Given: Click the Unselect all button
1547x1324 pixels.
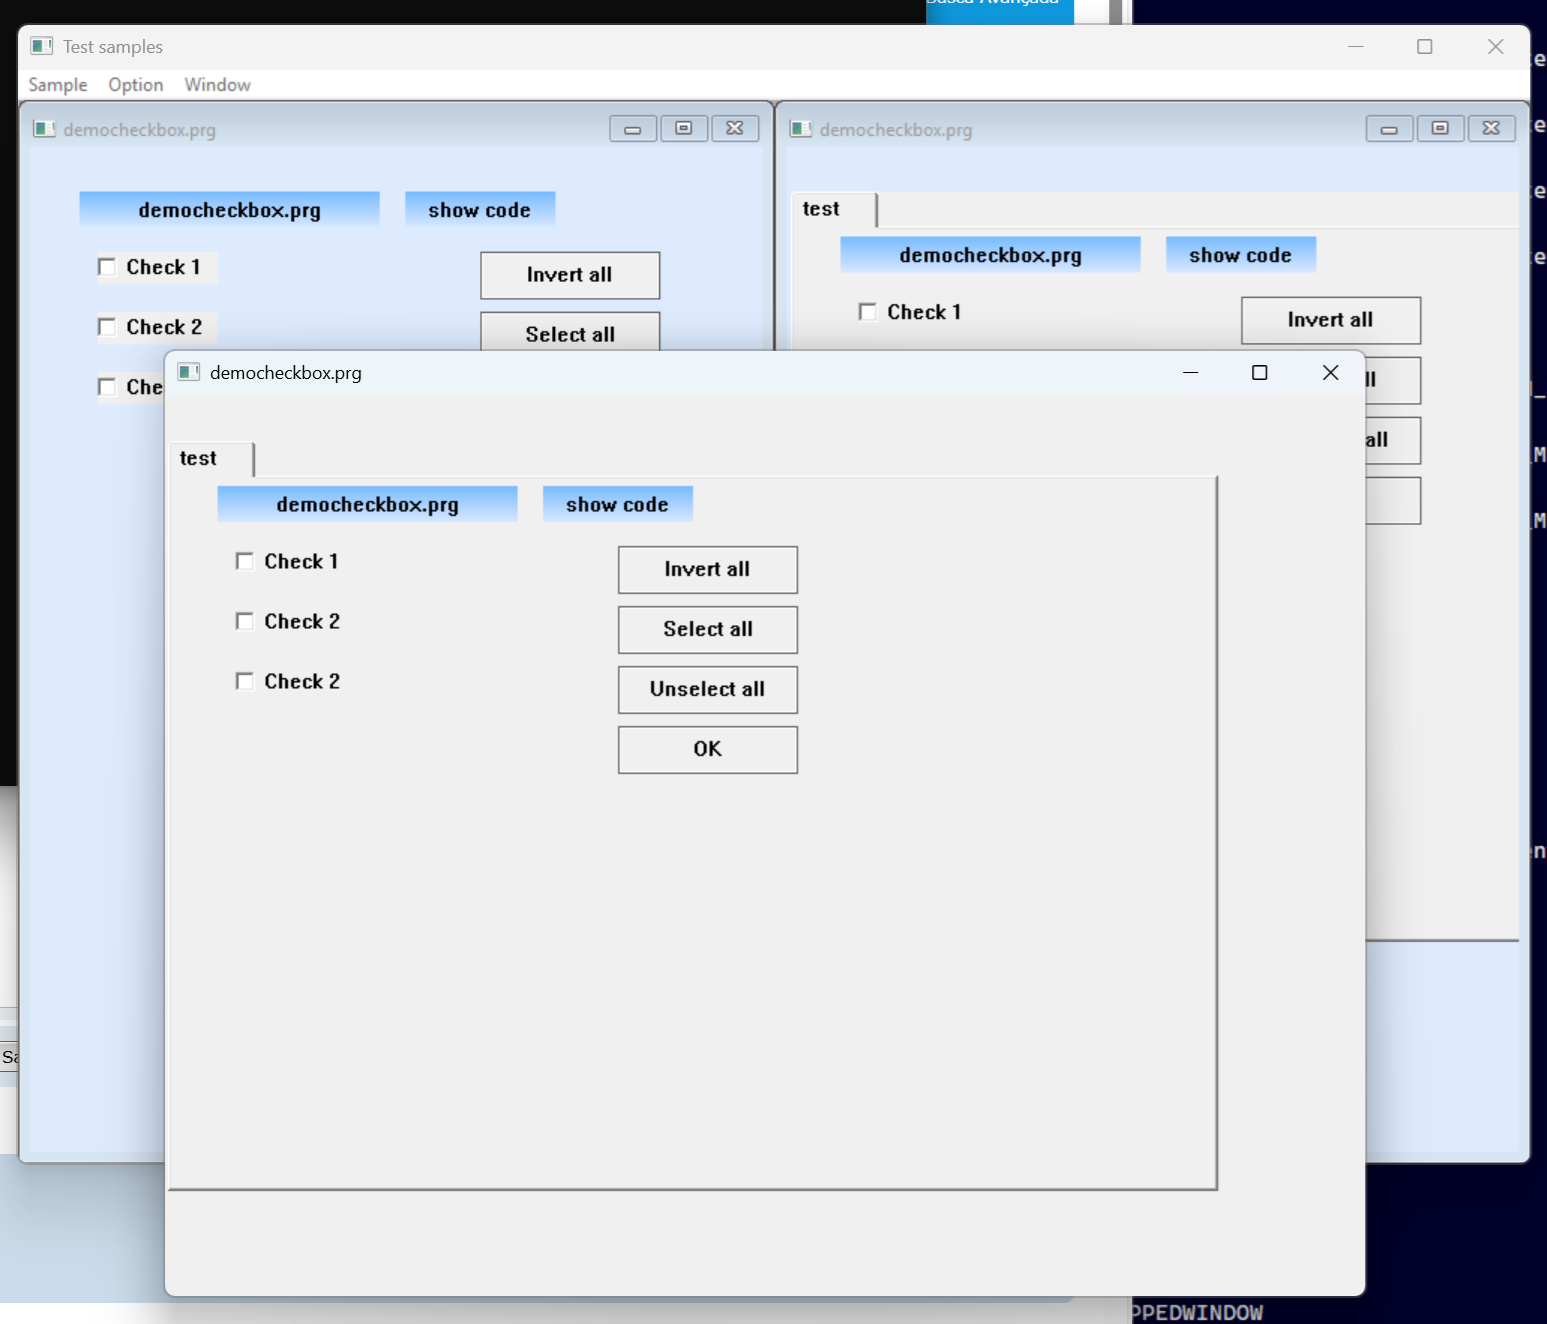Looking at the screenshot, I should pyautogui.click(x=707, y=690).
